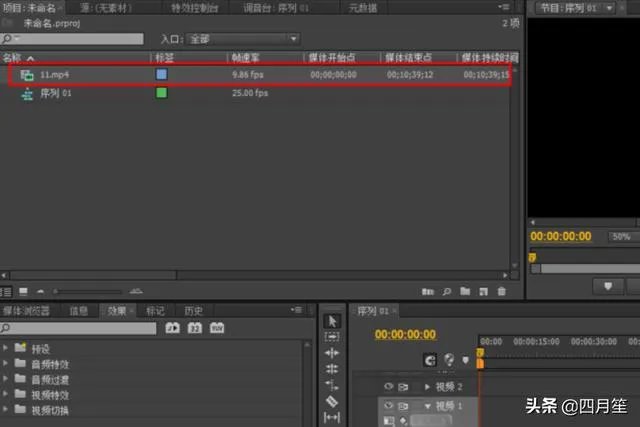Screen dimensions: 640x427
Task: Click the trash Delete icon
Action: 502,291
